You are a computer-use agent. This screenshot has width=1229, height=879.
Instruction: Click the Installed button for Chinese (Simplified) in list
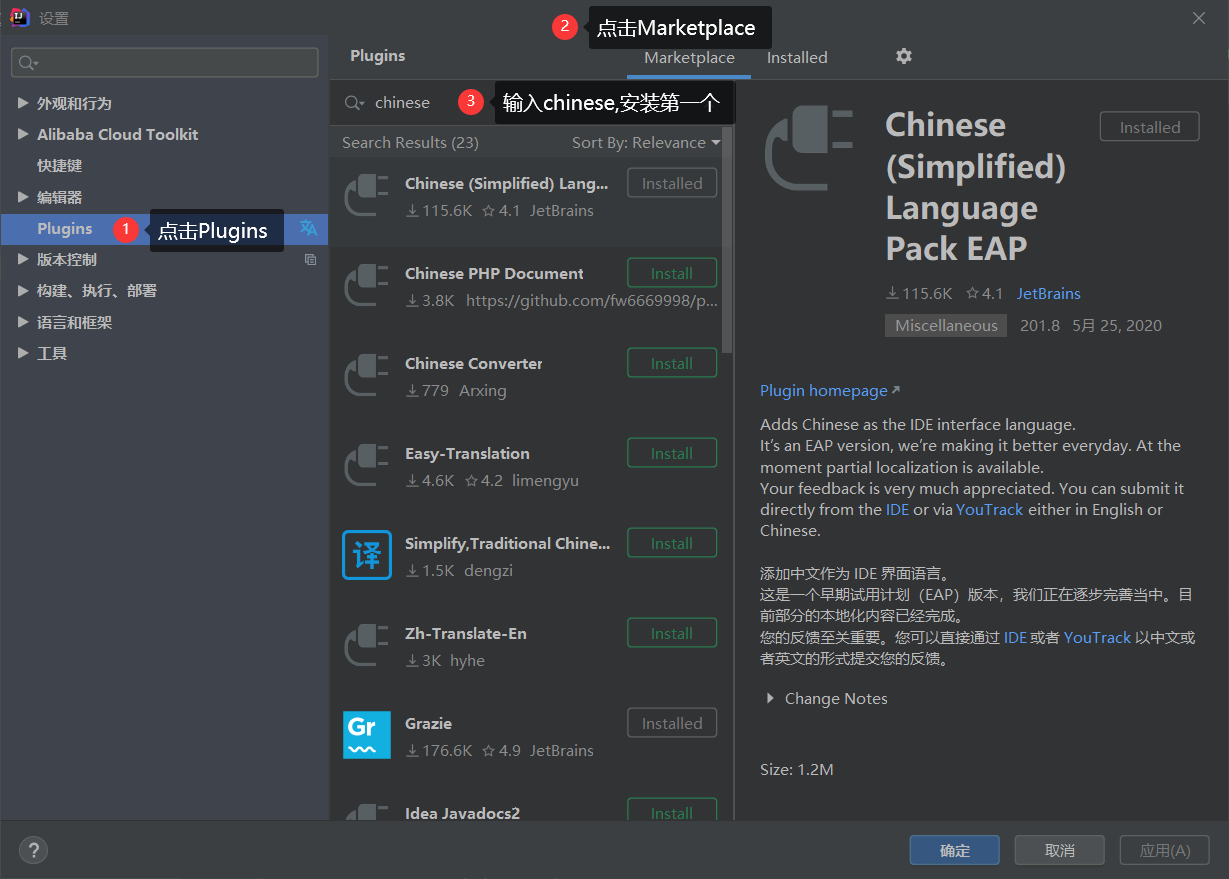tap(672, 183)
